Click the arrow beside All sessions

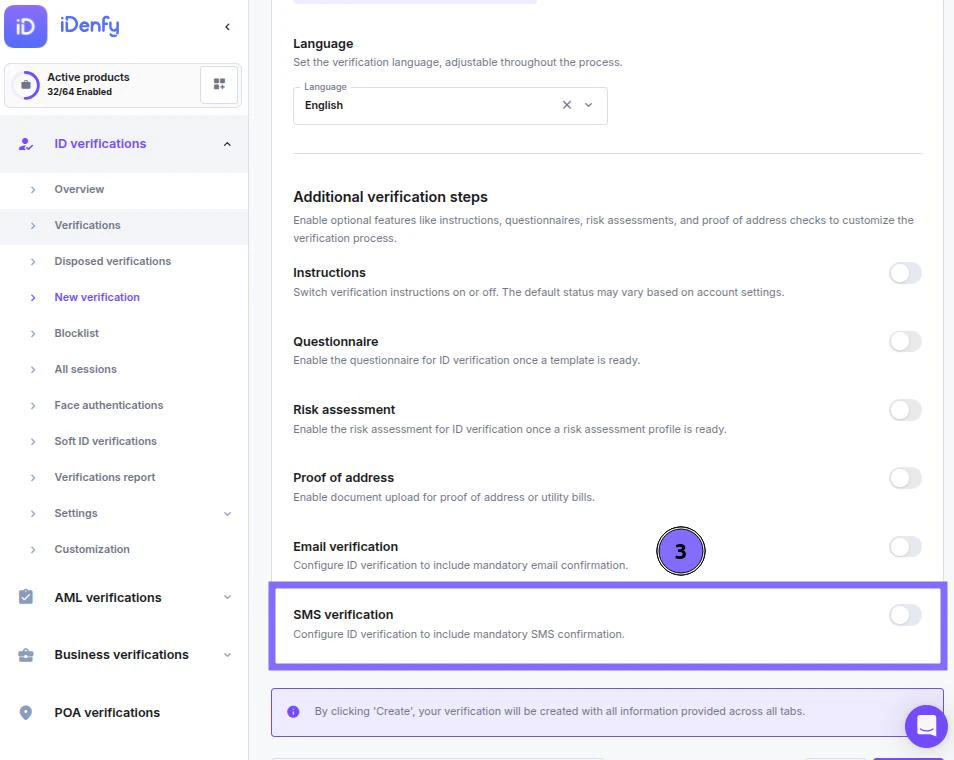pyautogui.click(x=33, y=370)
